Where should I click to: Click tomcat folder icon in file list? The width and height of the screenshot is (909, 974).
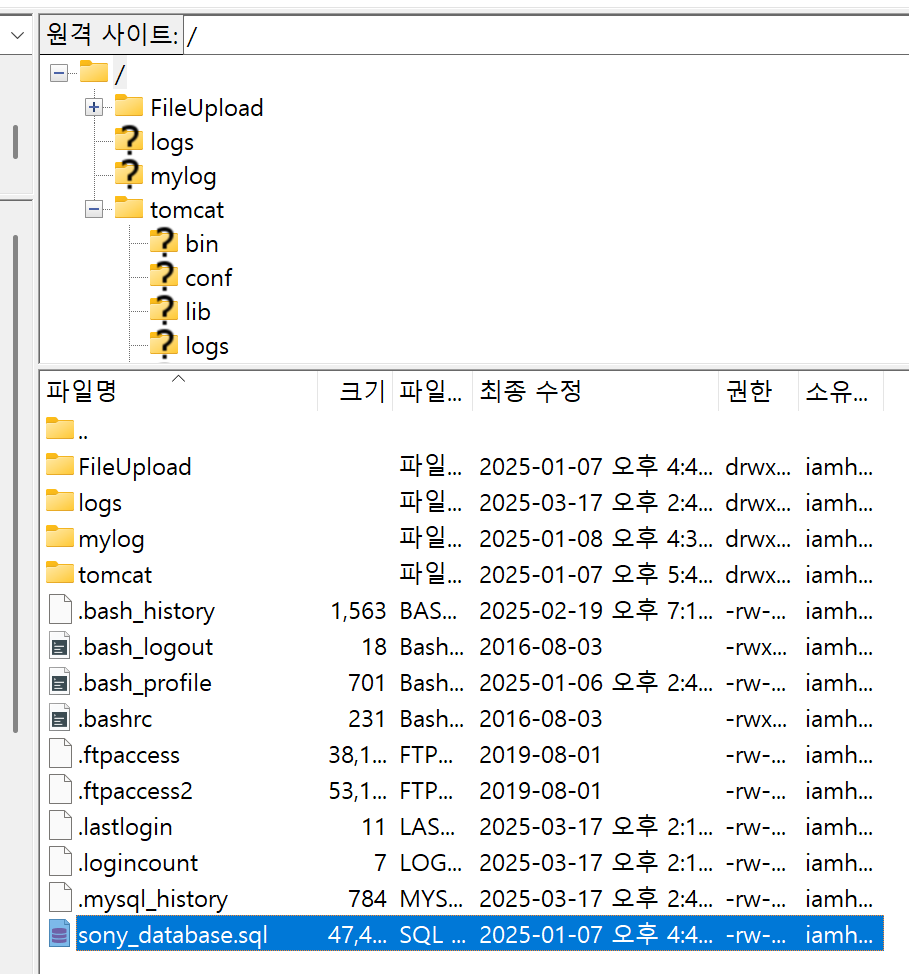pyautogui.click(x=60, y=573)
